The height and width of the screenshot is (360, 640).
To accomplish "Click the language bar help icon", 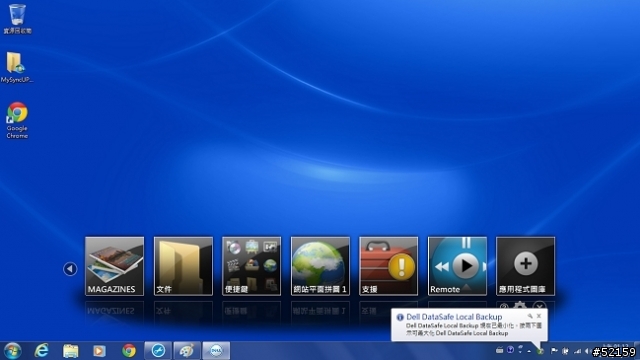I will pos(511,350).
